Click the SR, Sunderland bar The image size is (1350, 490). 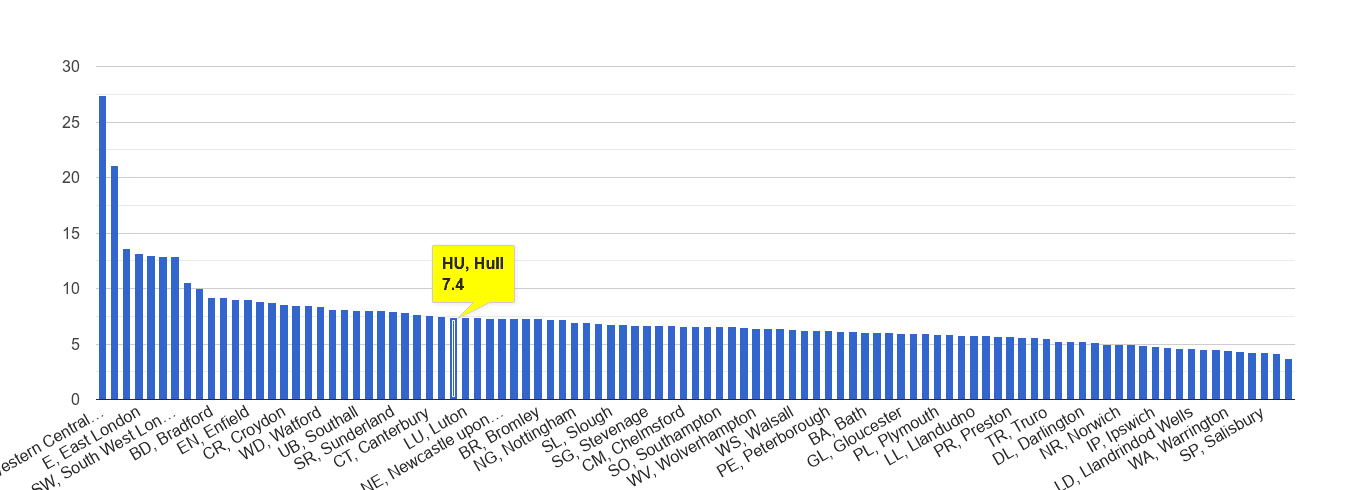392,356
